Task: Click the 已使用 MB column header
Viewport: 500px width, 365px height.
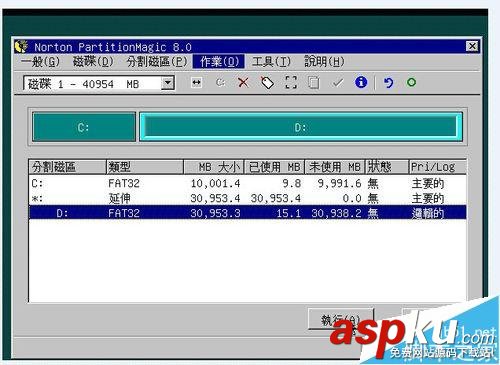Action: [274, 167]
